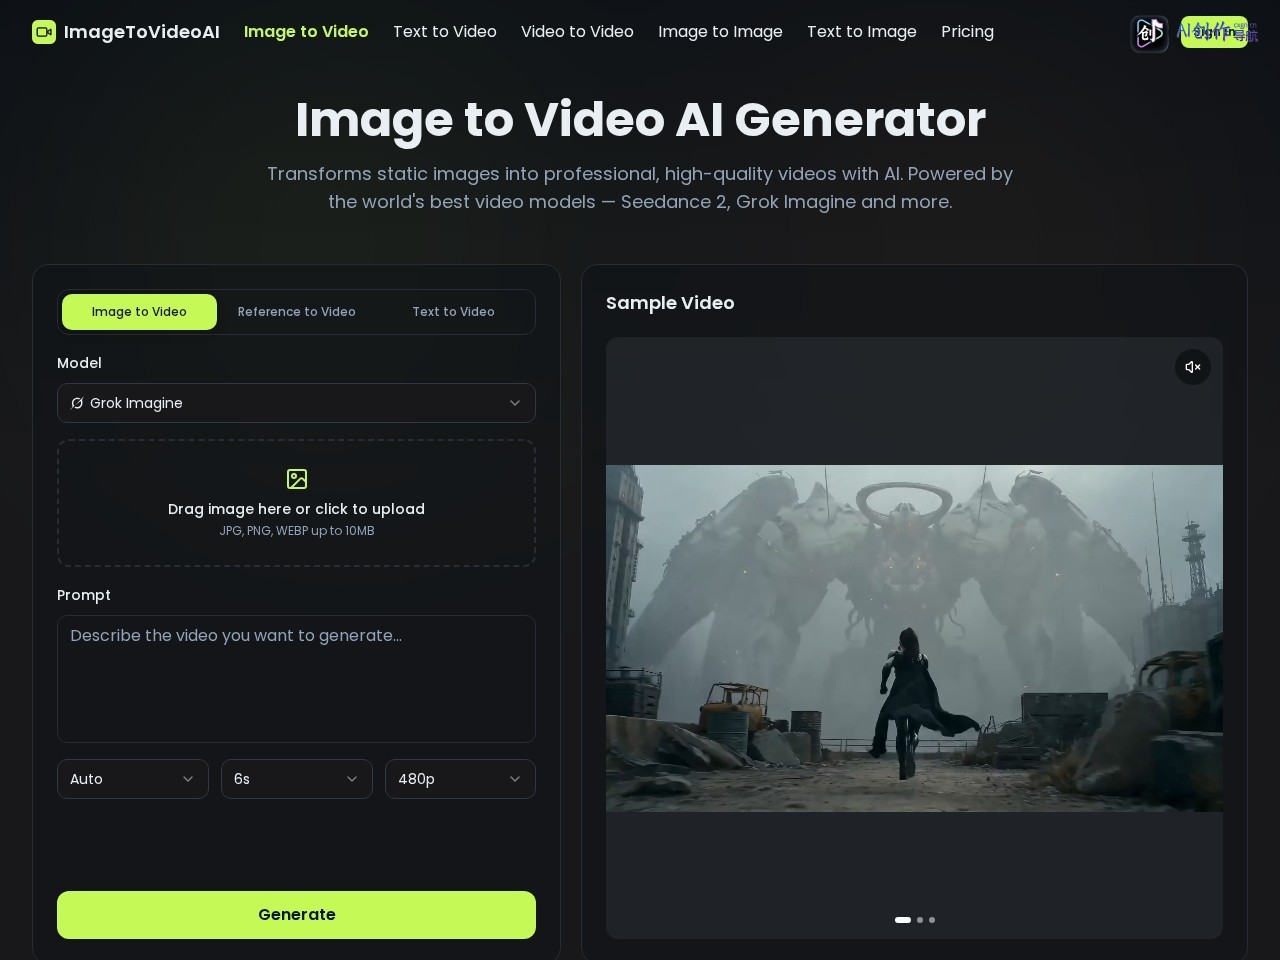The image size is (1280, 960).
Task: Select the second sample video carousel dot
Action: pyautogui.click(x=920, y=920)
